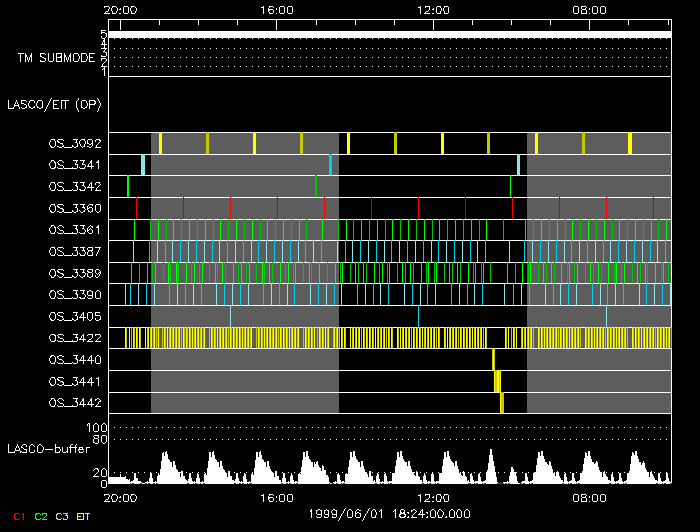
Task: Select the leftmost cyan marker in OS_3341 row
Action: point(143,165)
